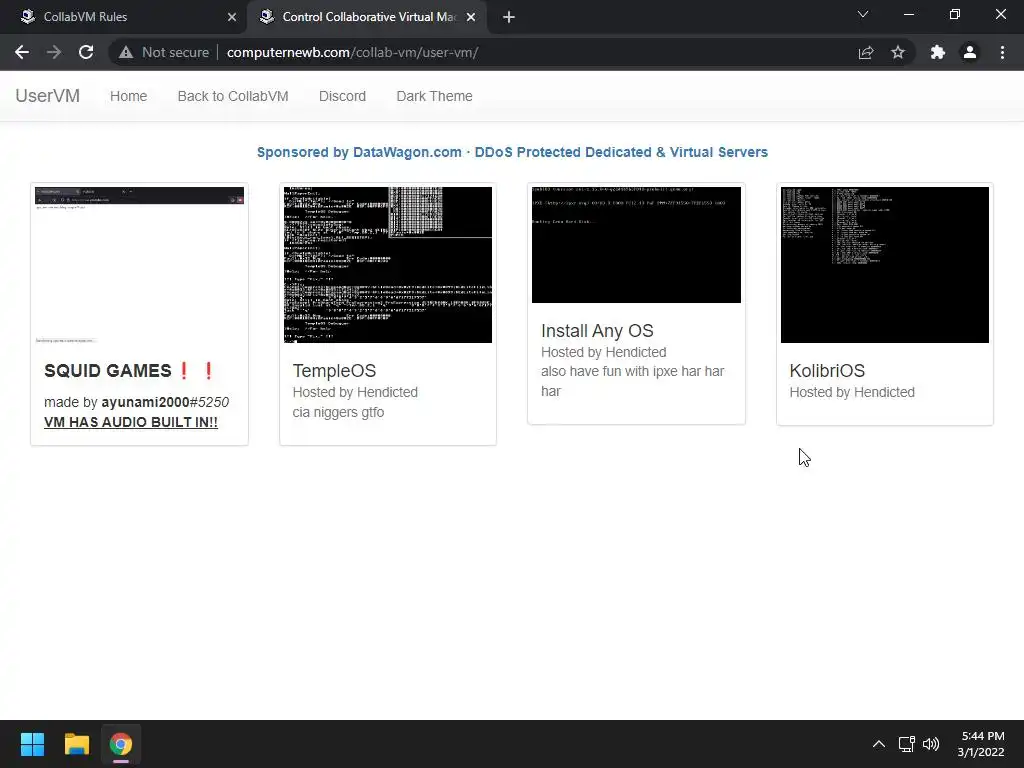Click the Chrome taskbar icon
Viewport: 1024px width, 768px height.
(121, 744)
